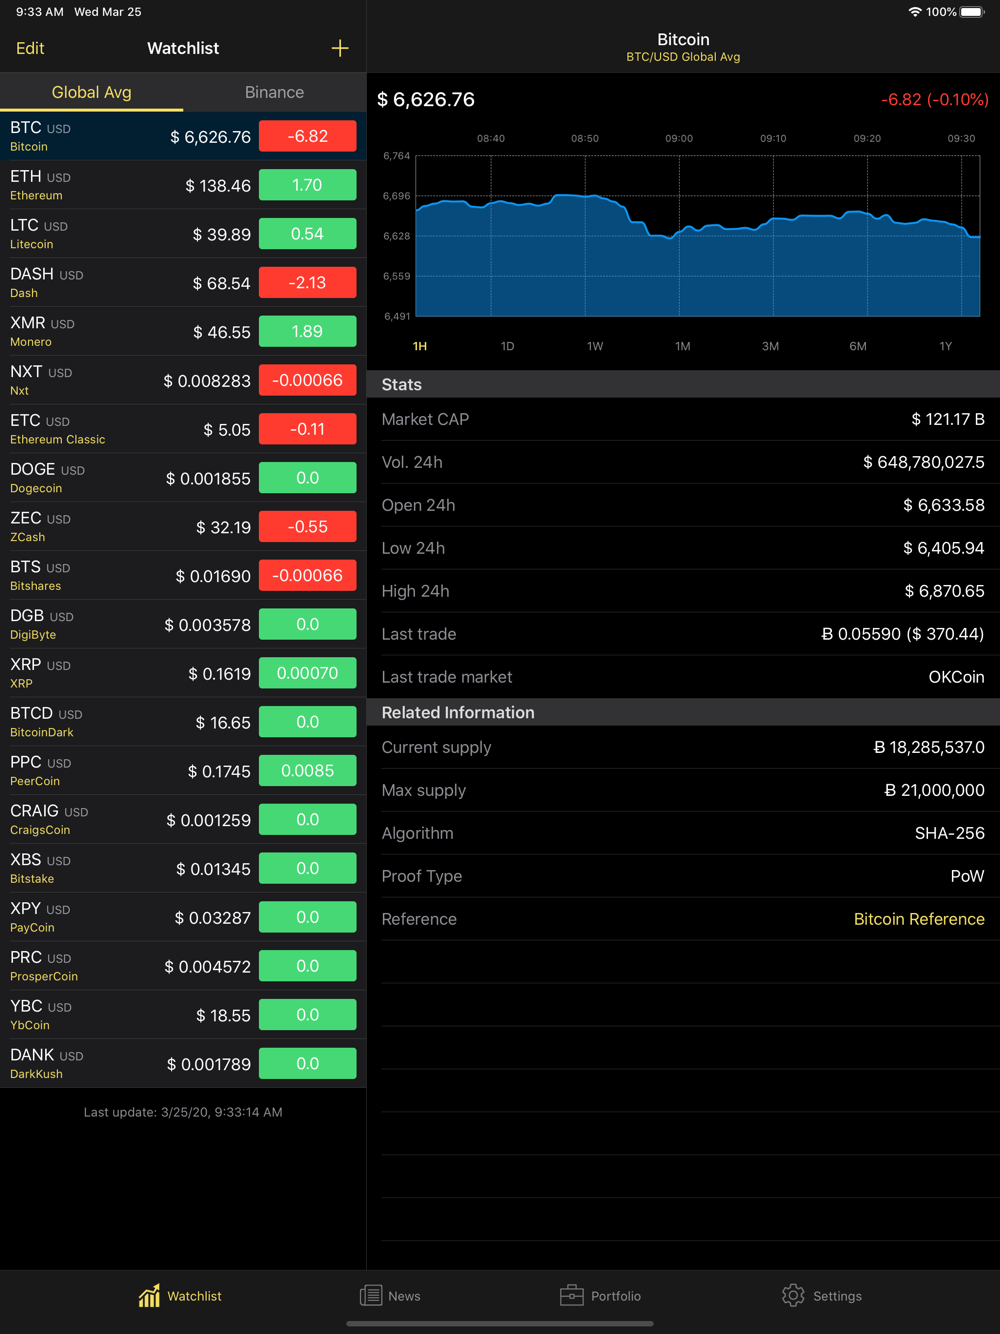Tap the Current supply value
Viewport: 1000px width, 1334px height.
[x=929, y=747]
